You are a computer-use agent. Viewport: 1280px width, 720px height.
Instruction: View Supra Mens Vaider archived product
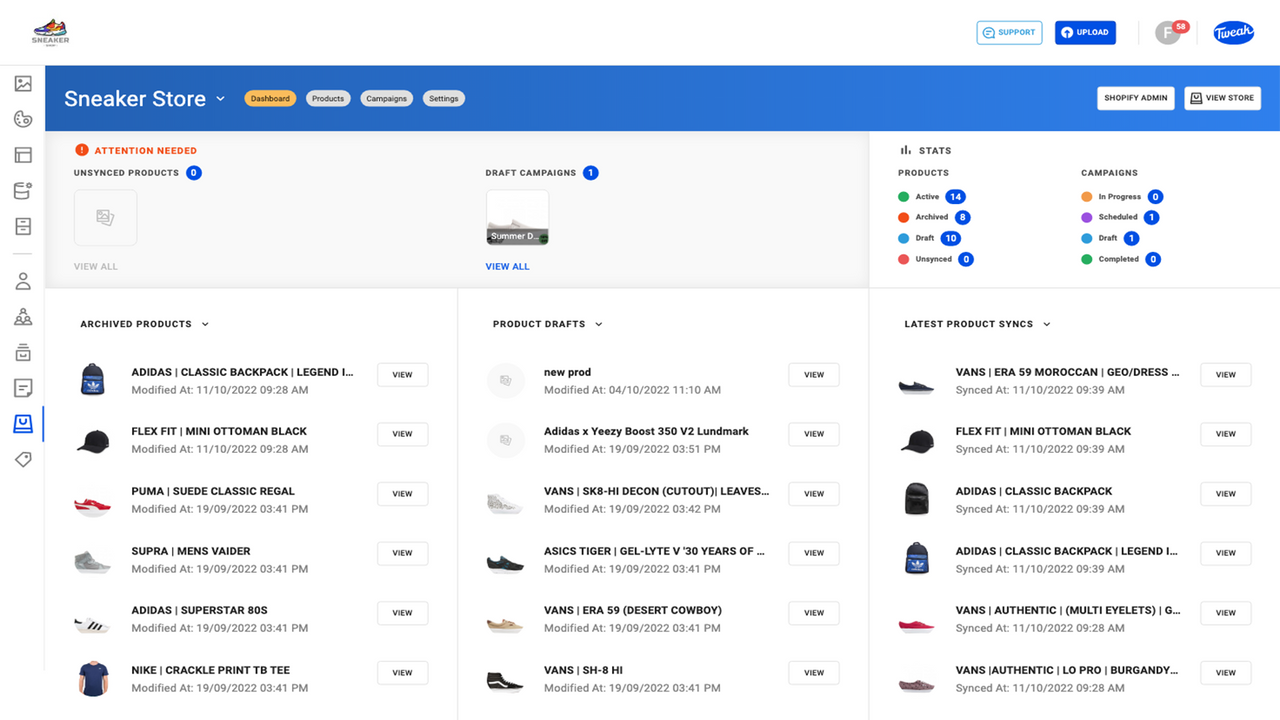[x=402, y=553]
